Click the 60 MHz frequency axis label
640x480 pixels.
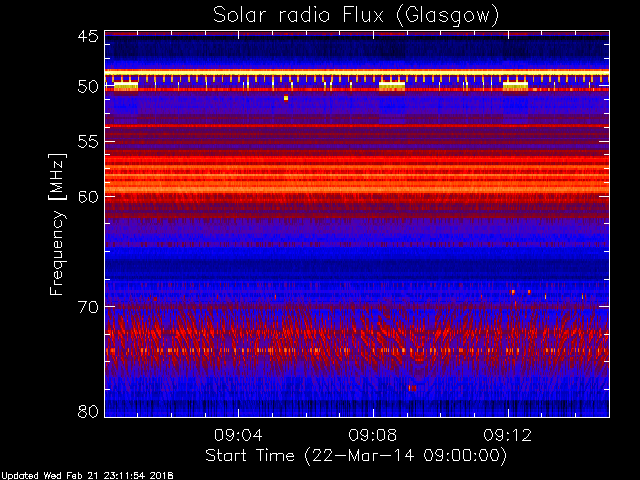point(88,197)
